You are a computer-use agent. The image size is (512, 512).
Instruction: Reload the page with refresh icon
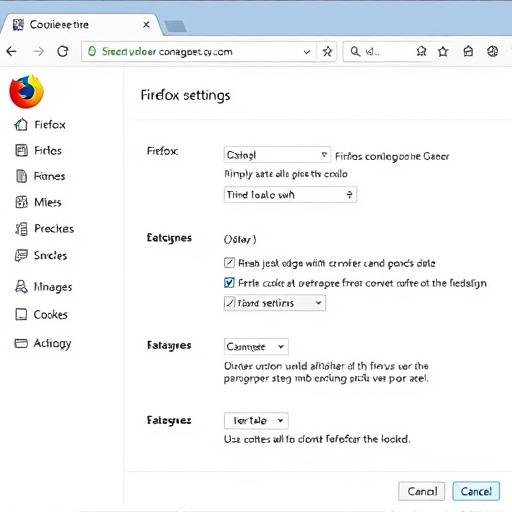click(63, 52)
